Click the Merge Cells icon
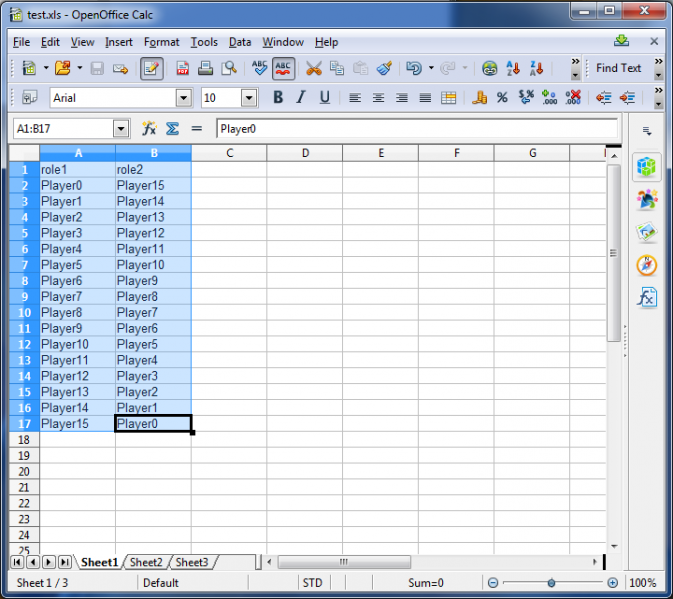 (448, 98)
